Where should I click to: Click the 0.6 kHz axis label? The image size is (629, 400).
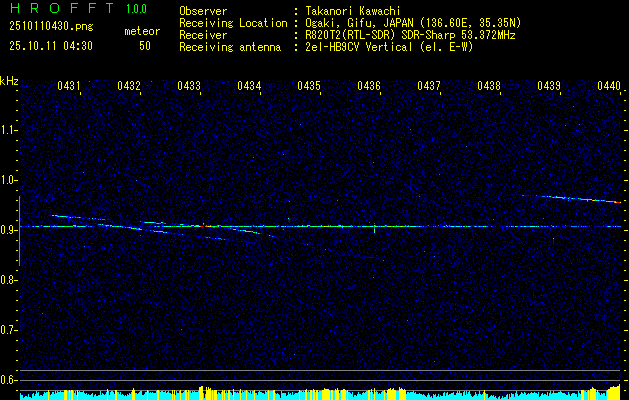[9, 380]
